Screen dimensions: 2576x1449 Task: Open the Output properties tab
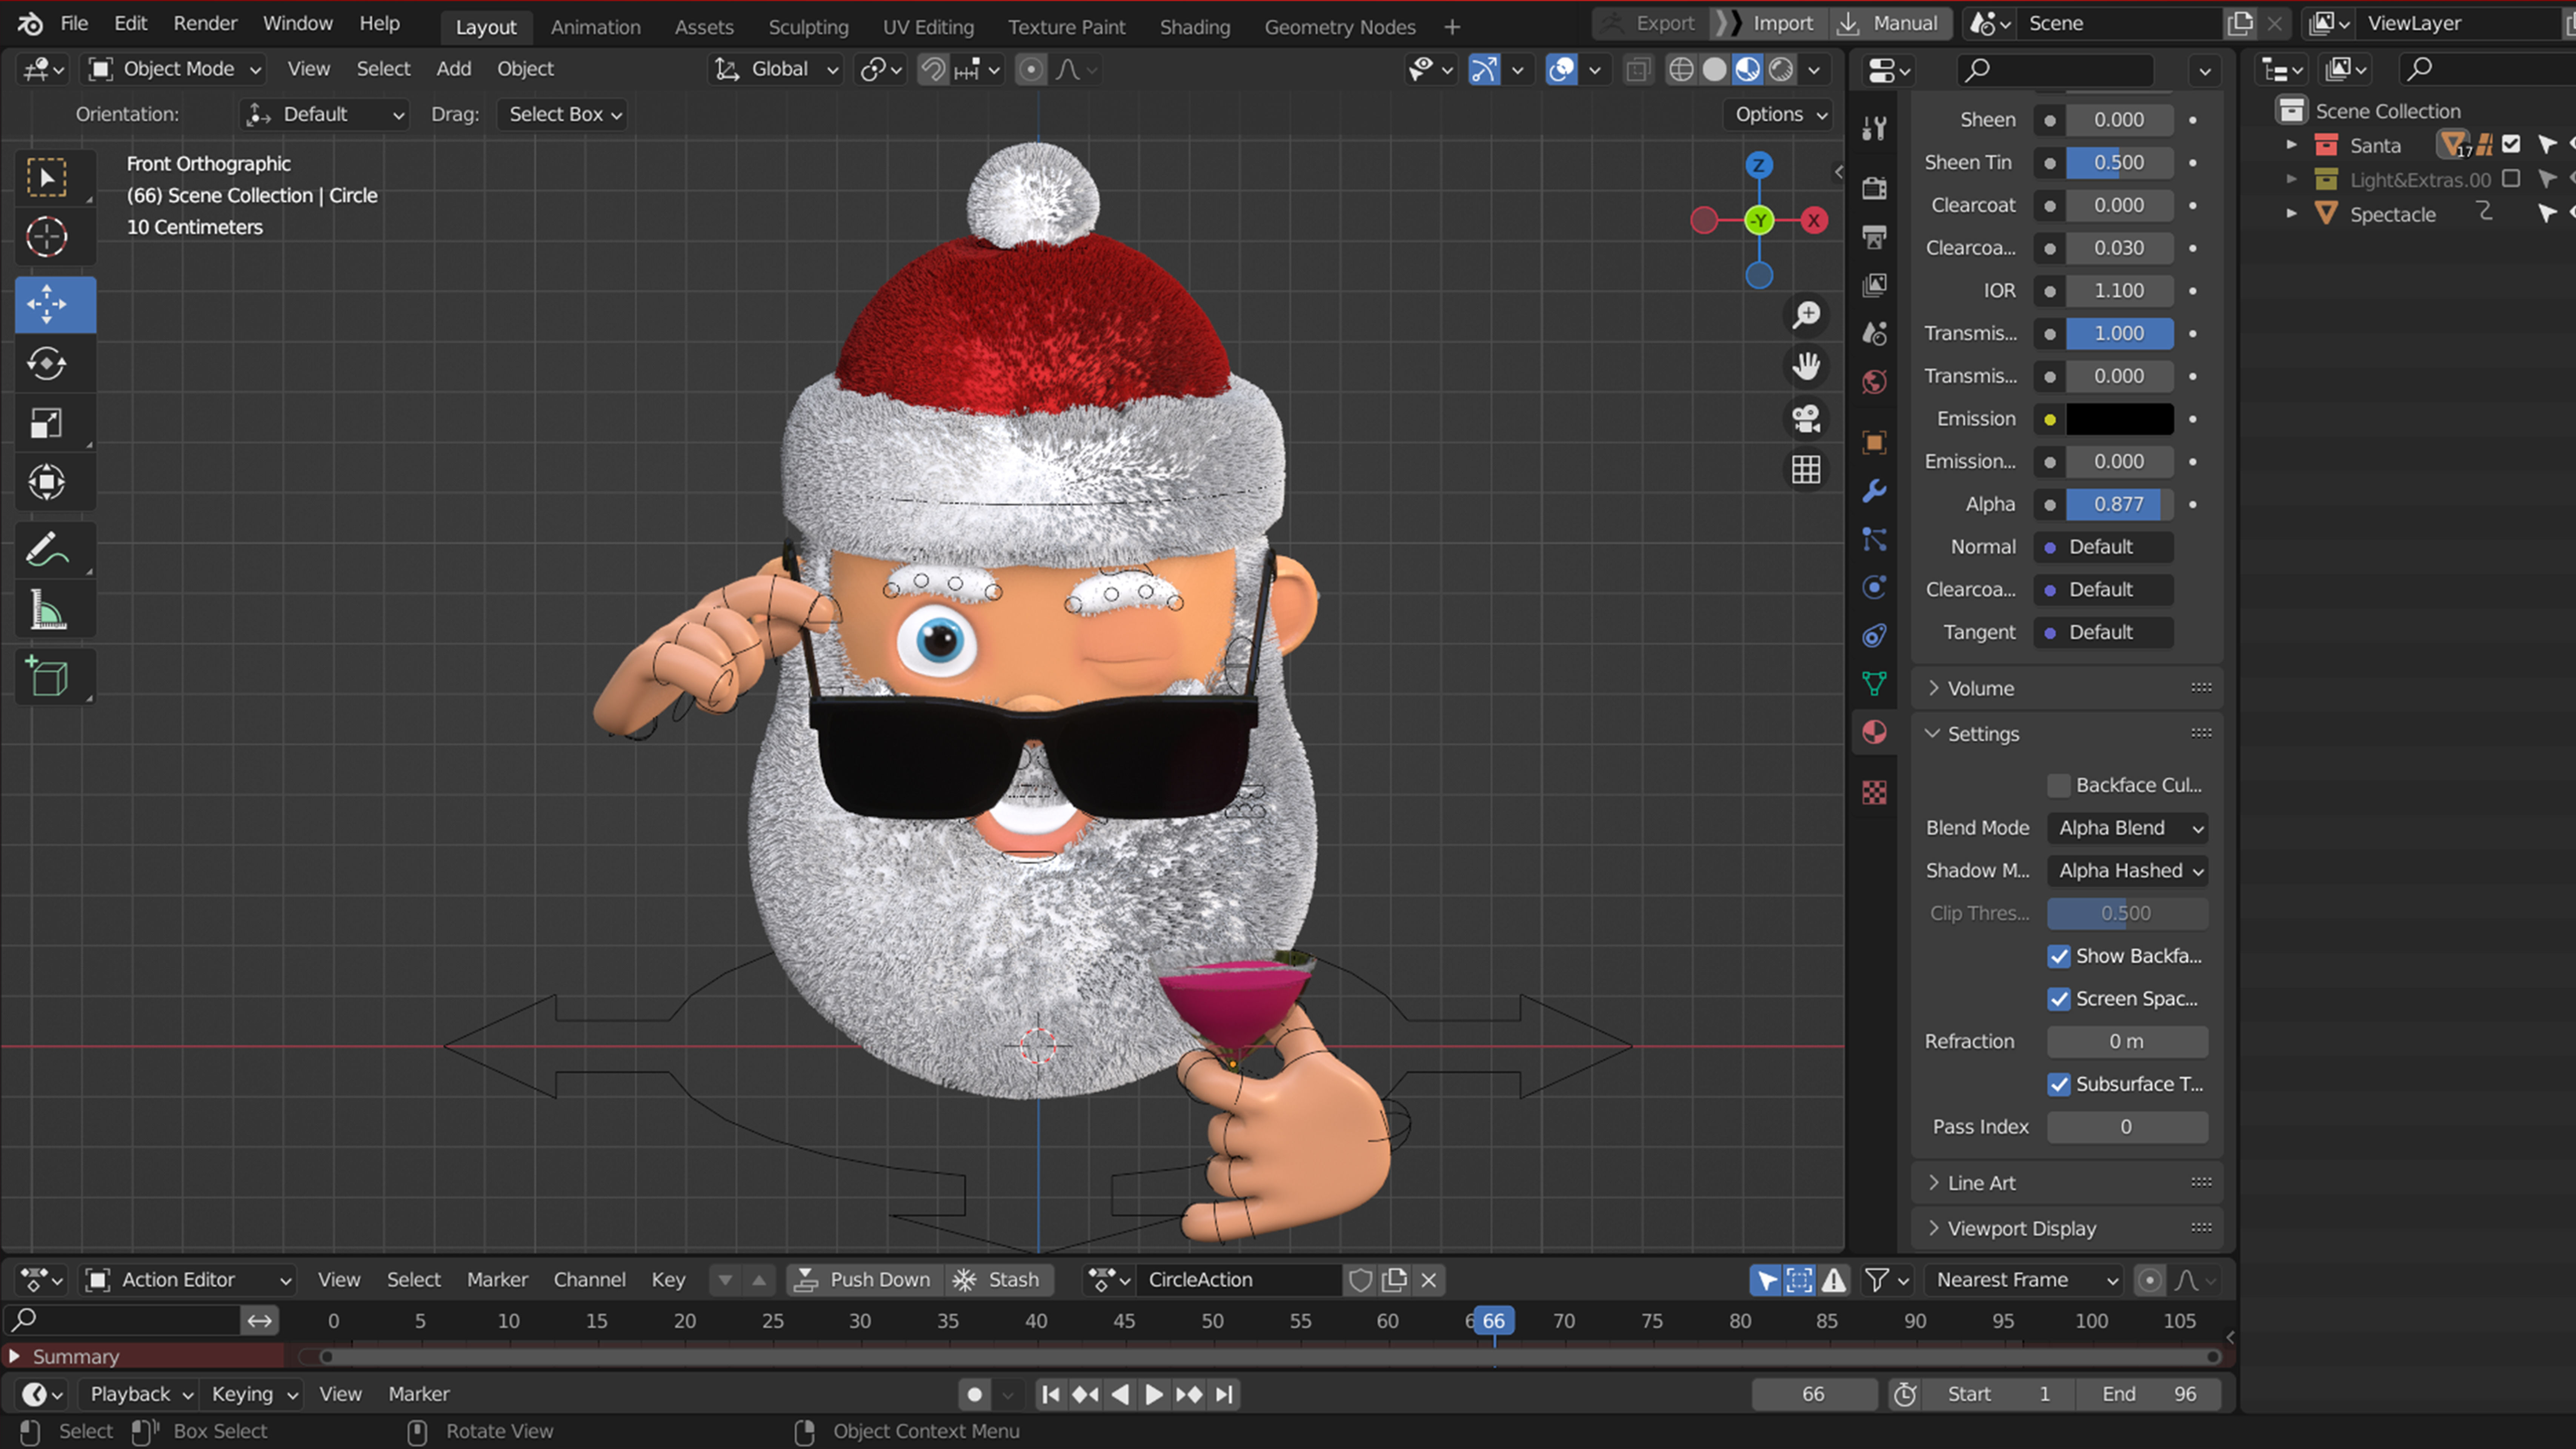click(1875, 237)
